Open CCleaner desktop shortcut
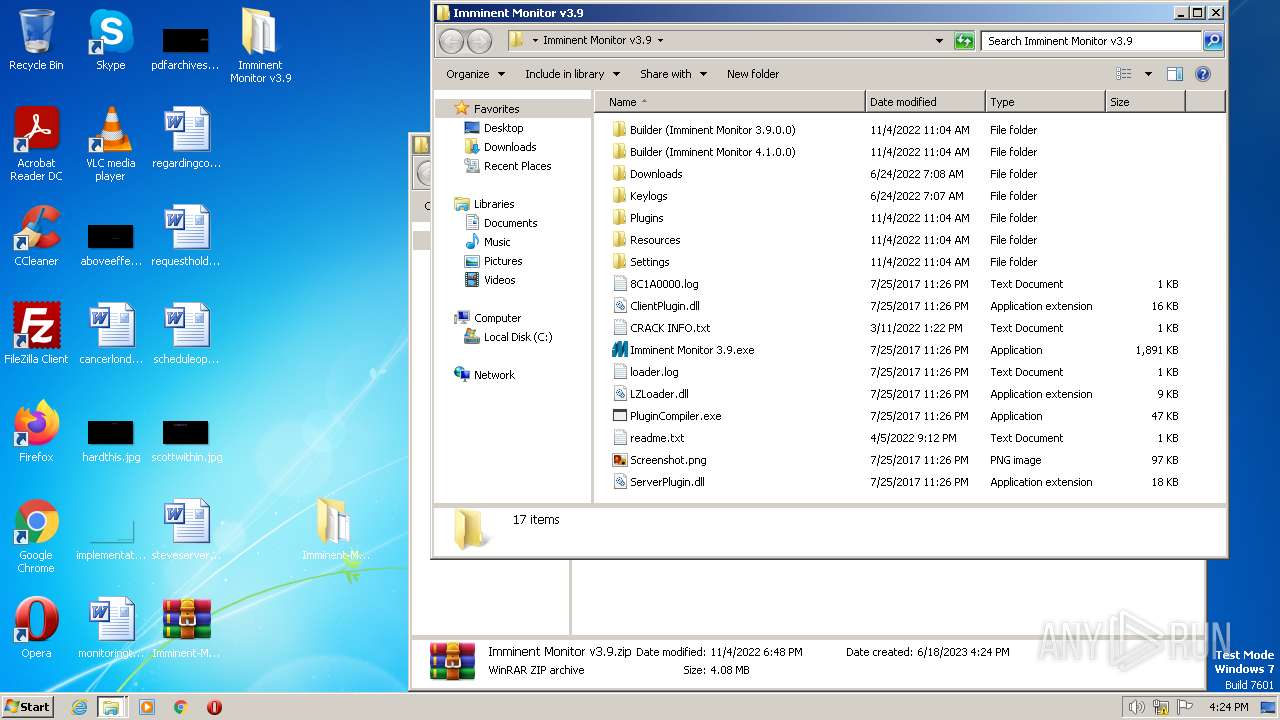 pyautogui.click(x=36, y=236)
